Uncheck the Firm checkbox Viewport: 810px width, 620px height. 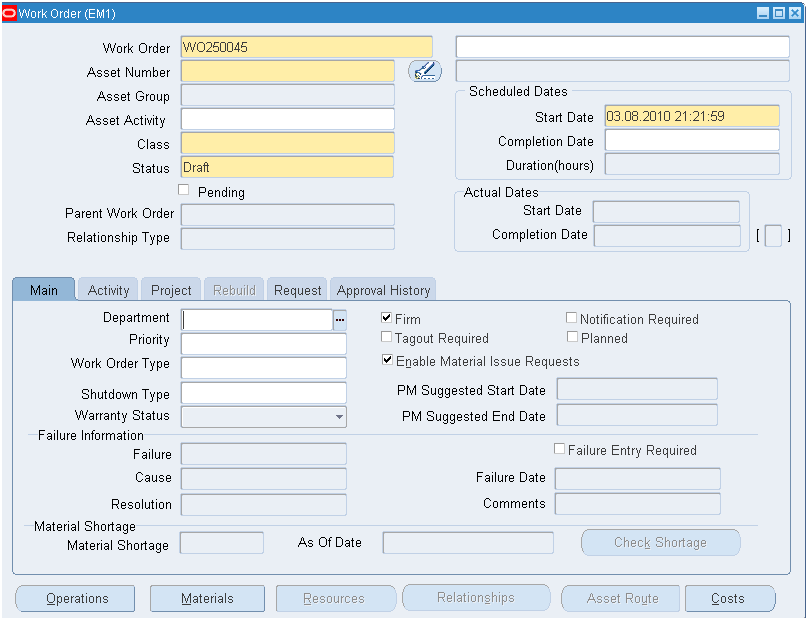387,318
